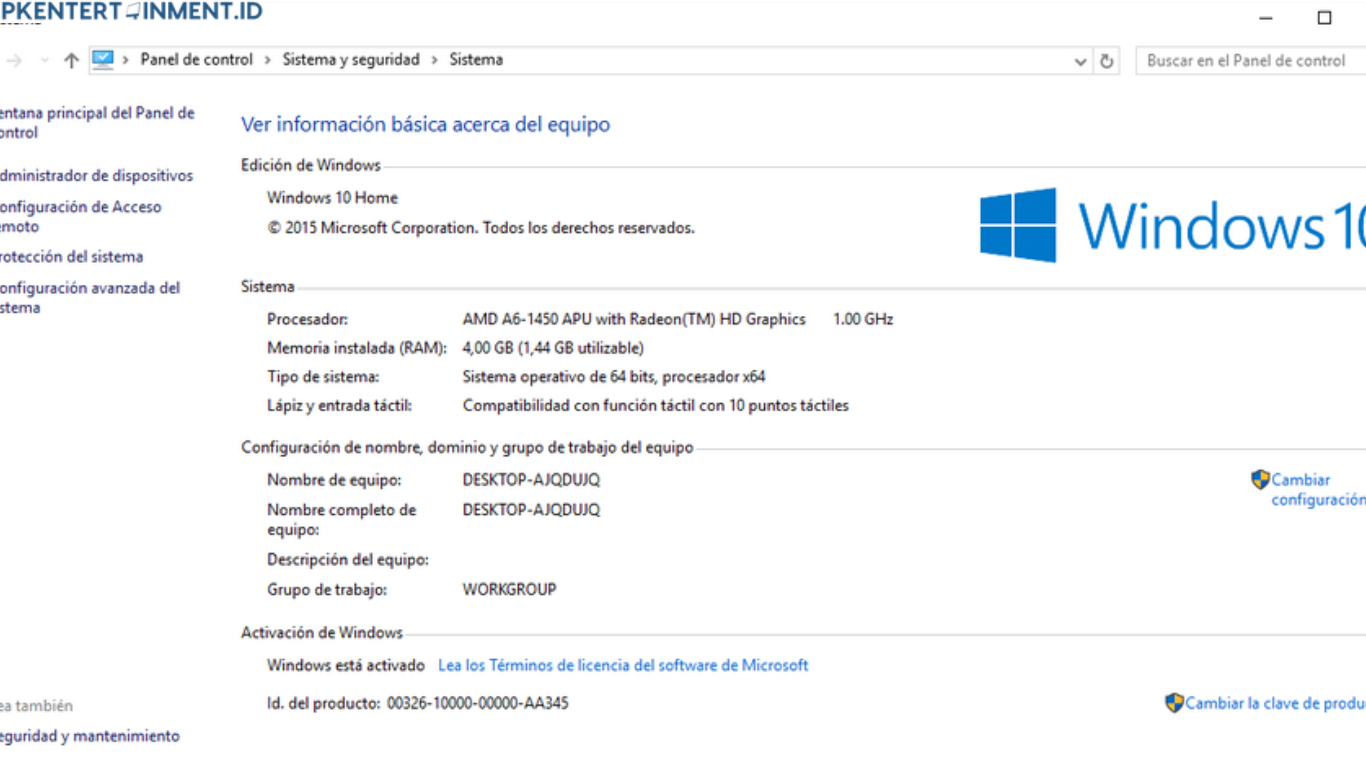The height and width of the screenshot is (768, 1366).
Task: Click 'DESKTOP-AJQDUJQ' next to 'Nombre completo de equipo'
Action: click(531, 510)
